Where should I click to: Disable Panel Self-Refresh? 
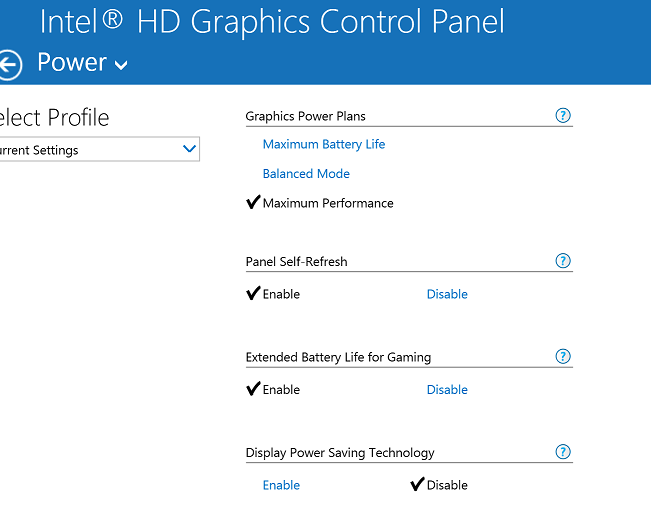click(x=447, y=294)
